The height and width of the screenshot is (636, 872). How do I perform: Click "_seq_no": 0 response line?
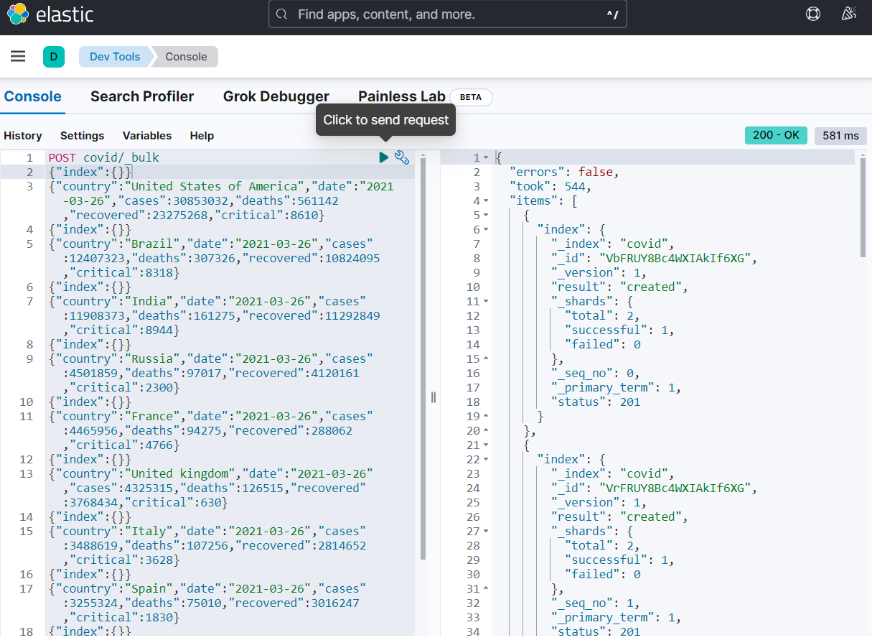coord(595,373)
